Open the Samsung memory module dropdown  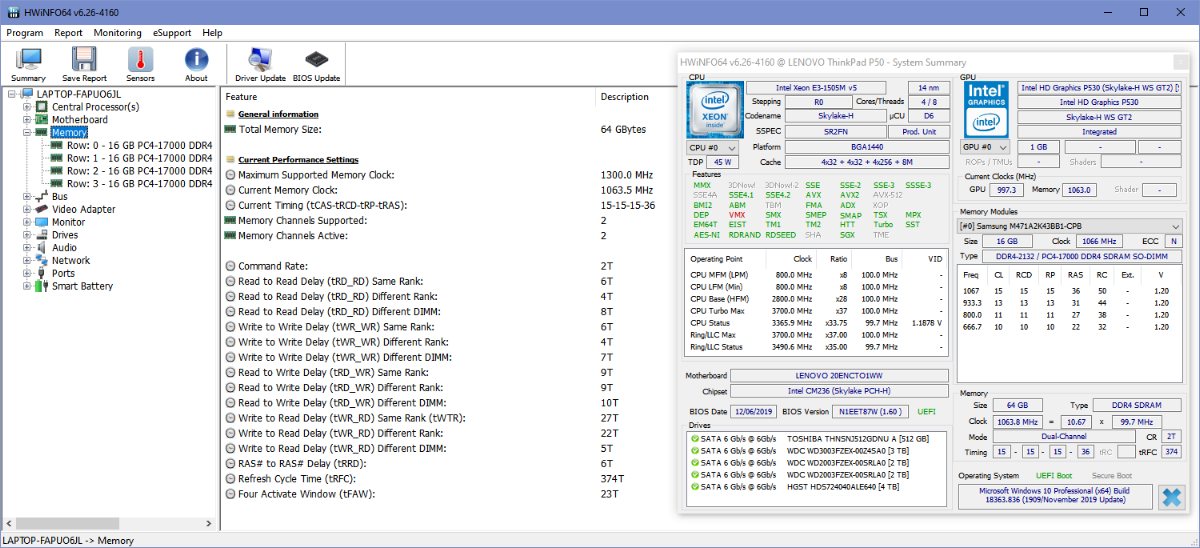pyautogui.click(x=1069, y=226)
